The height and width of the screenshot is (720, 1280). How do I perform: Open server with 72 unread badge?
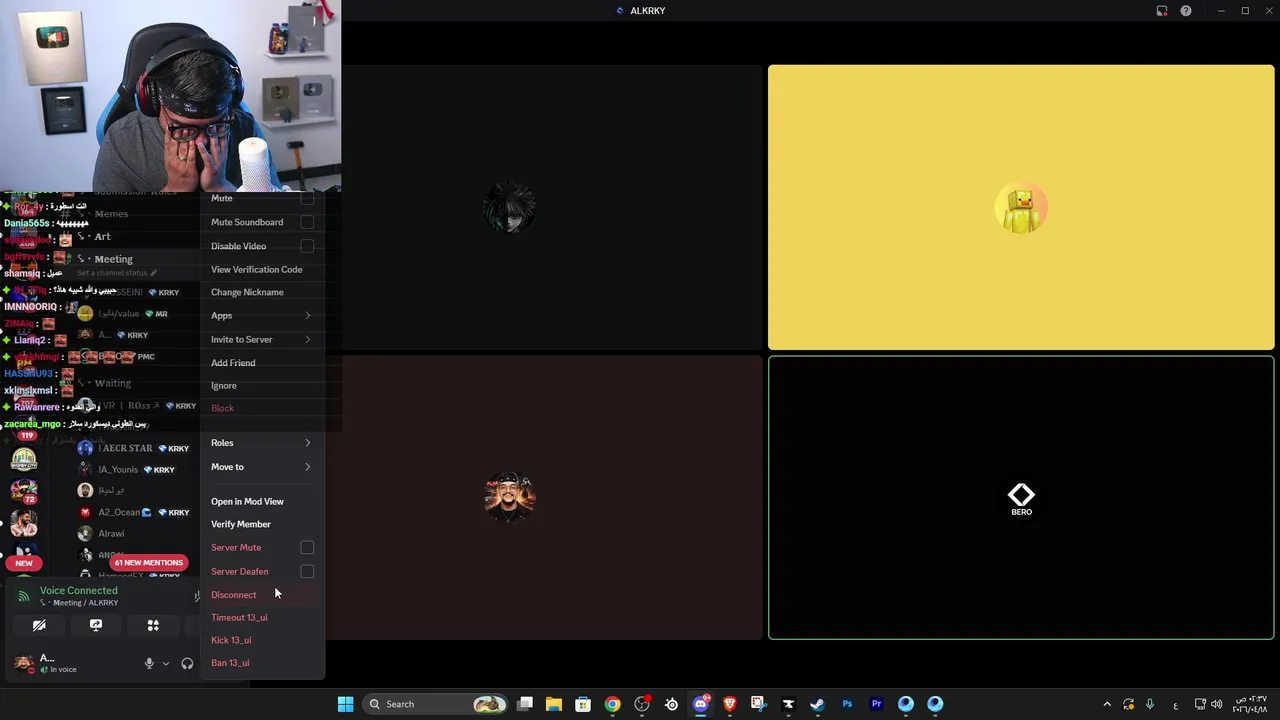tap(24, 491)
